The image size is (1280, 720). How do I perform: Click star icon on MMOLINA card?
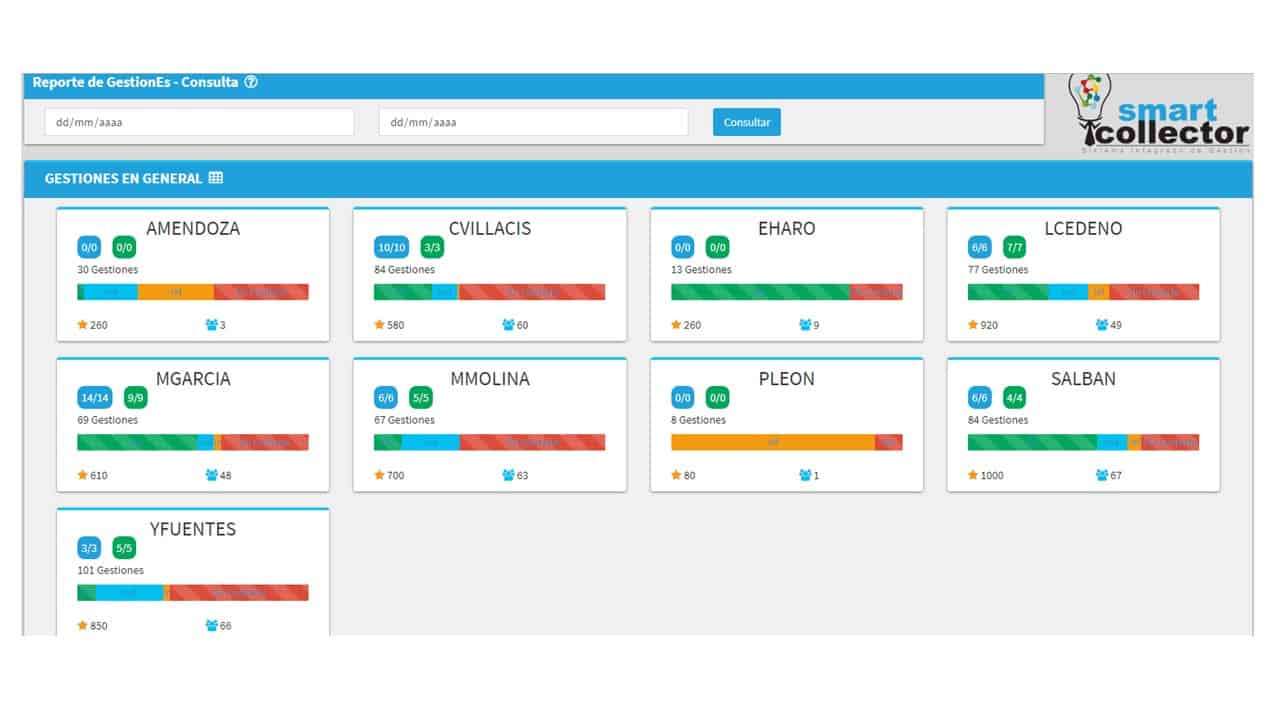pos(380,475)
